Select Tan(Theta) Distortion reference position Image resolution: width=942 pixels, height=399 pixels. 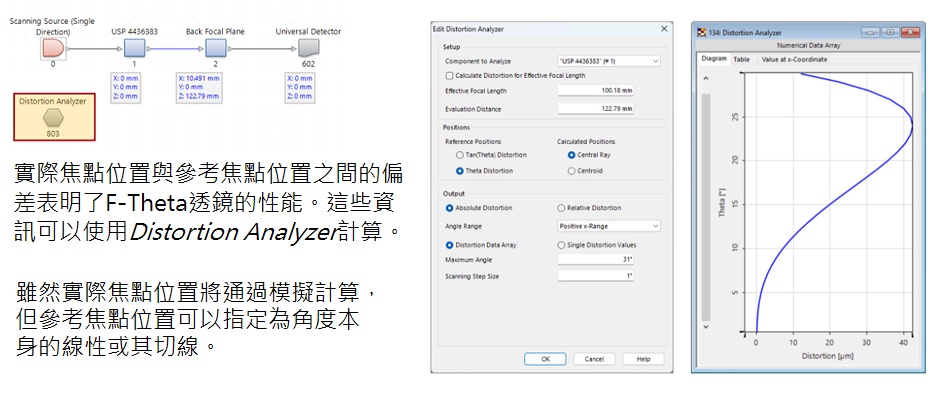tap(460, 155)
